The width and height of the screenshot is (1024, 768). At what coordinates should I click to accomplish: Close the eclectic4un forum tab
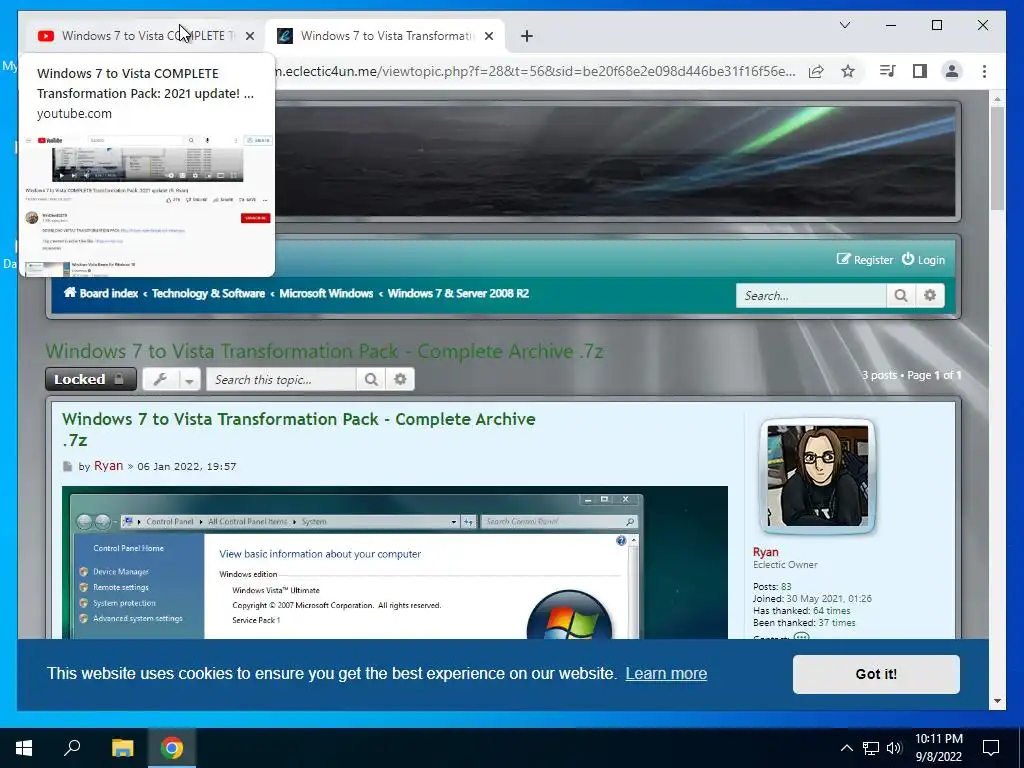point(488,36)
